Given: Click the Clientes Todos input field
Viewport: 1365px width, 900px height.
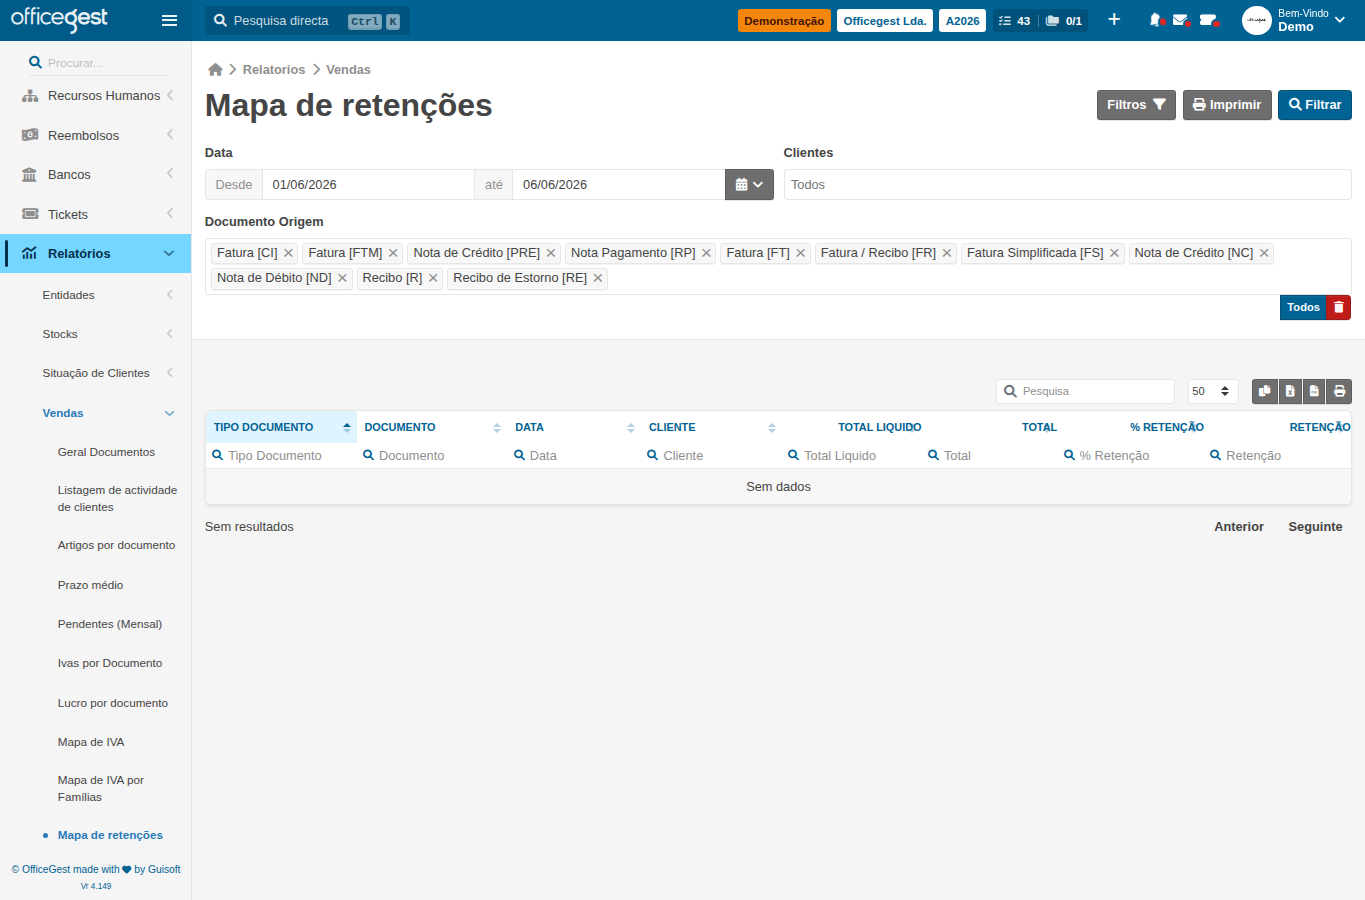Looking at the screenshot, I should click(x=1067, y=184).
